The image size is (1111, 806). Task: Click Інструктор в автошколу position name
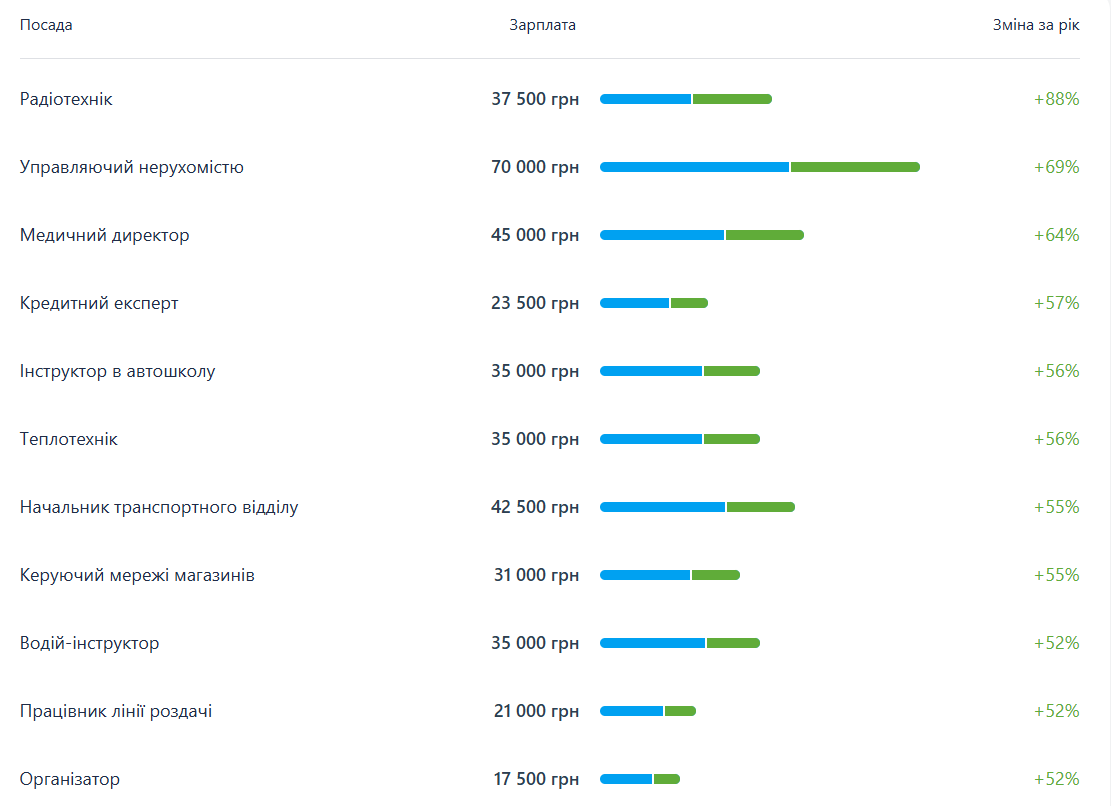tap(118, 371)
